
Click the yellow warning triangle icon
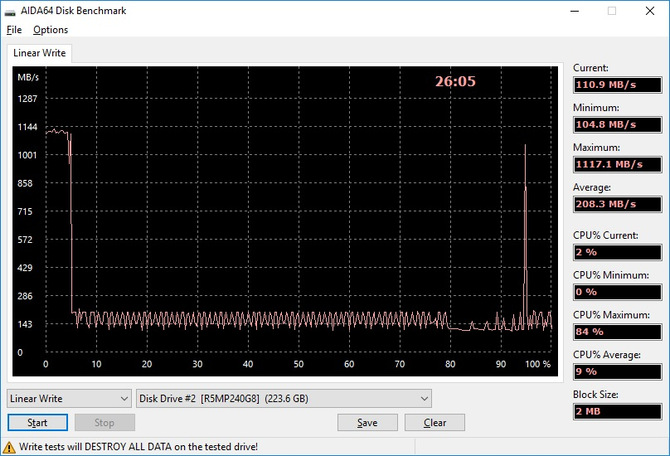point(9,447)
